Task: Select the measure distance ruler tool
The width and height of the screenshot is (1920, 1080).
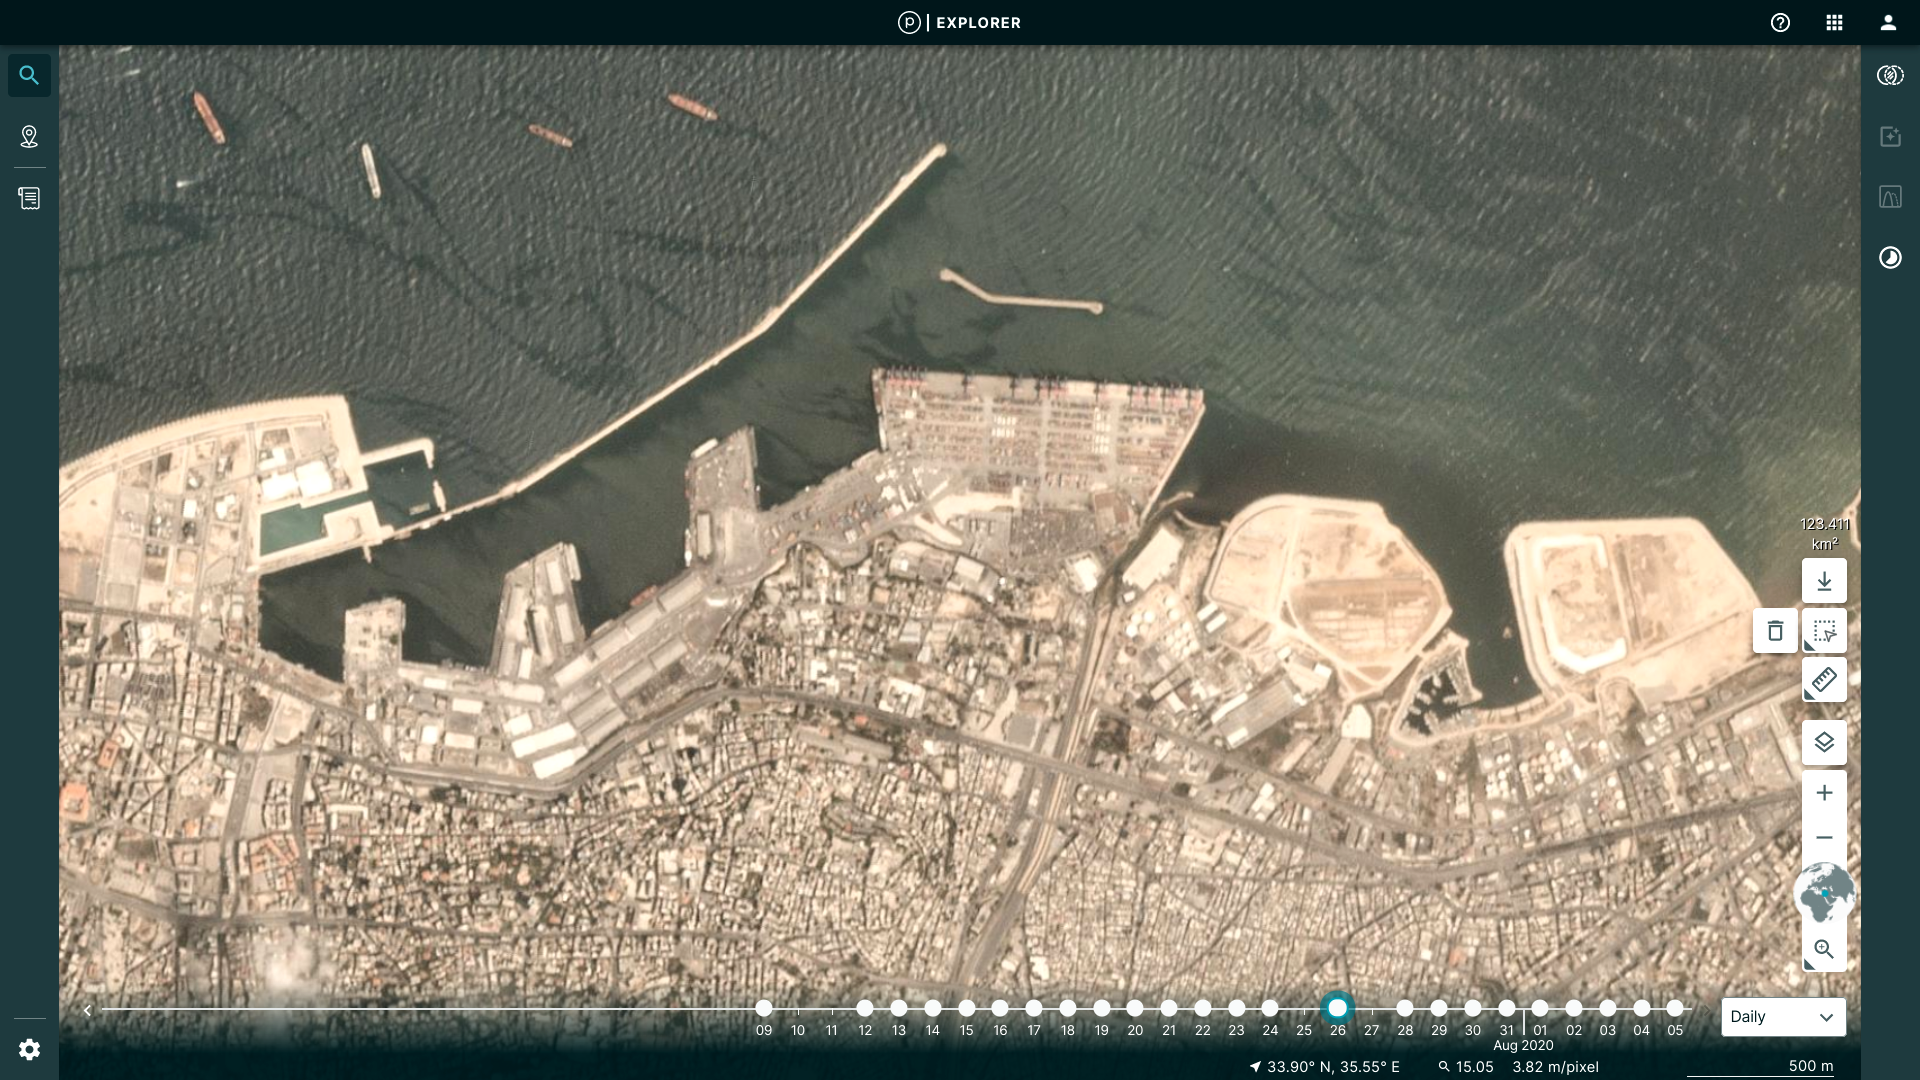Action: point(1826,680)
